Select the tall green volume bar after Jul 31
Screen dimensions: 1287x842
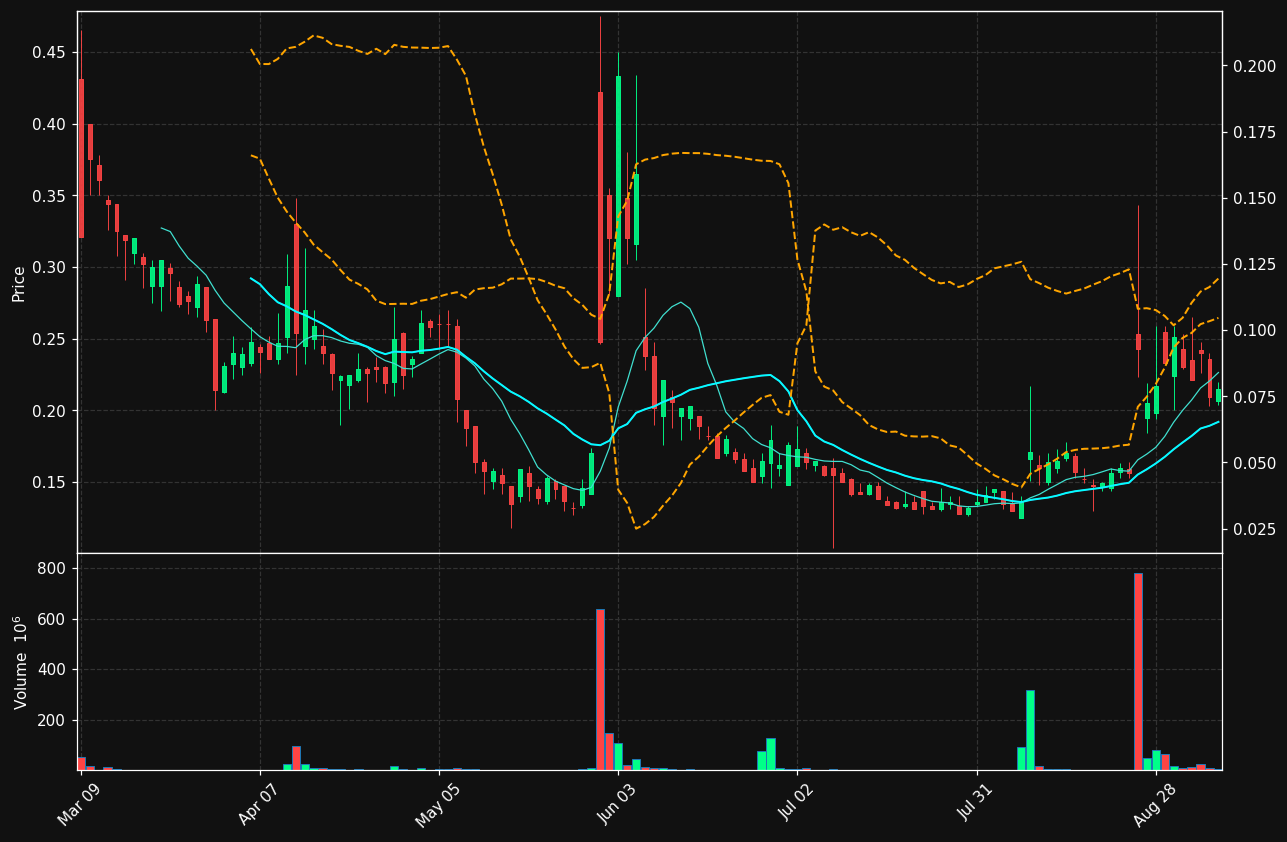click(1030, 730)
